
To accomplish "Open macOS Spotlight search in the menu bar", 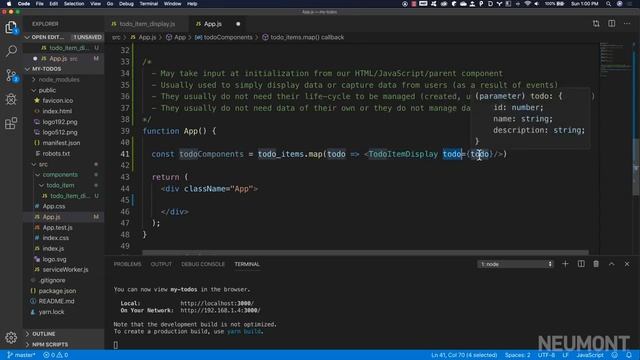I will click(608, 4).
